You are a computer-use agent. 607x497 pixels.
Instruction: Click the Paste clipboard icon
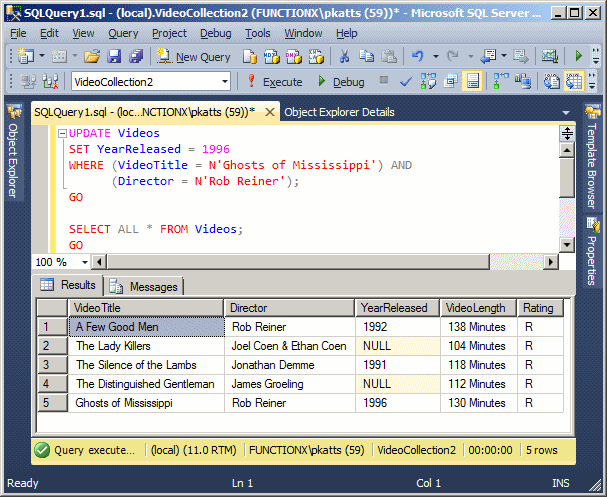(389, 57)
